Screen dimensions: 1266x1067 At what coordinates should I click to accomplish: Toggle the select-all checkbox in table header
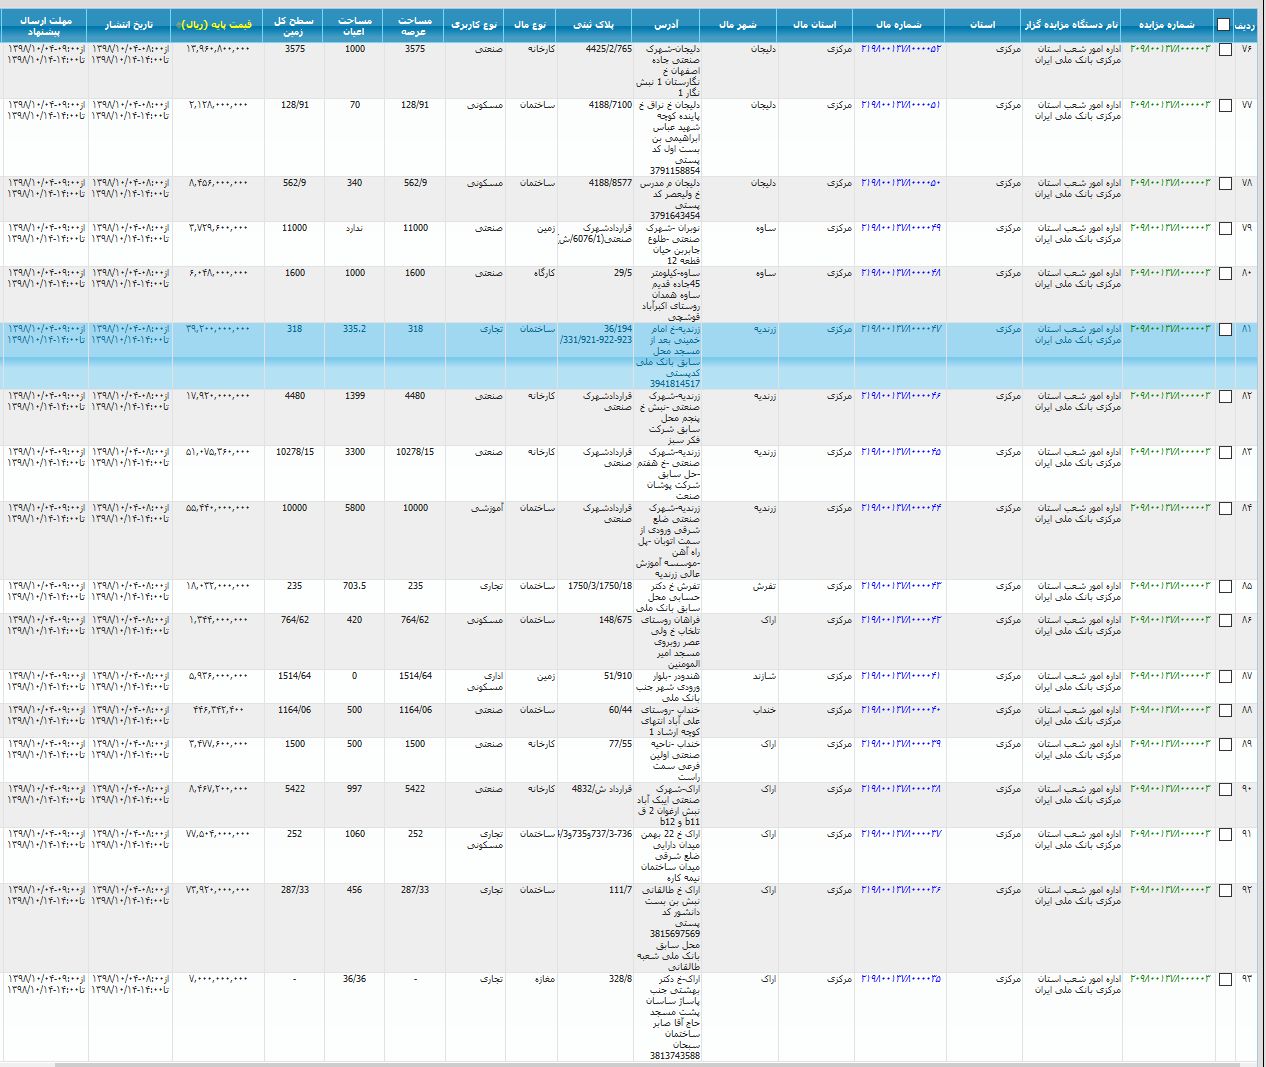pos(1224,25)
